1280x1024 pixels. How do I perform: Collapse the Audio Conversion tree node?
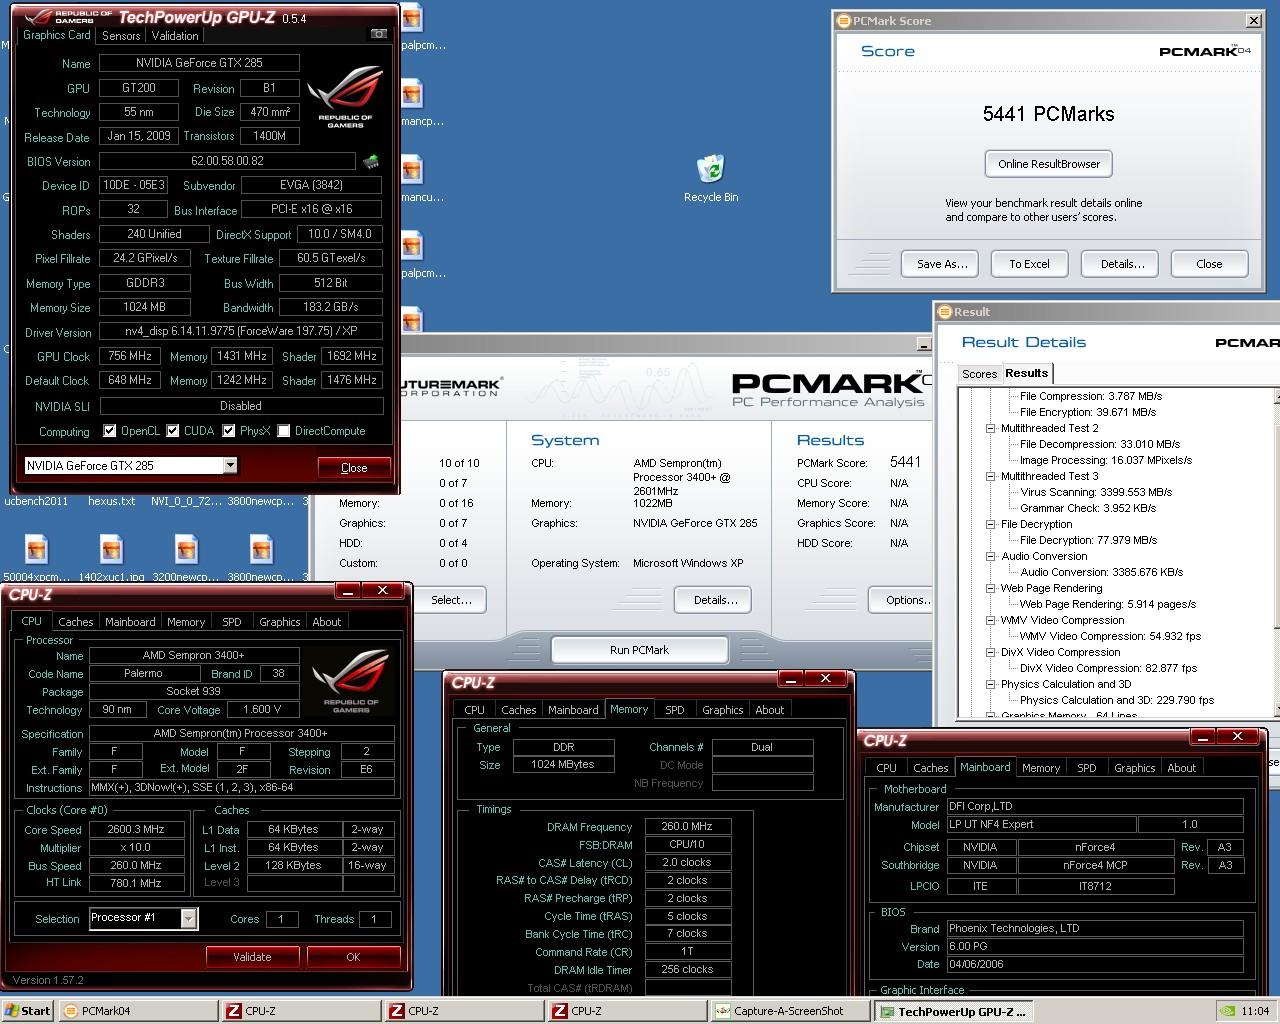click(991, 556)
